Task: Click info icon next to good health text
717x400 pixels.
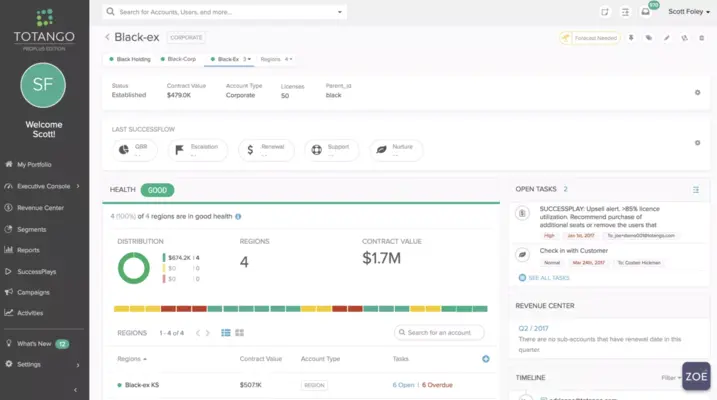Action: (x=238, y=217)
